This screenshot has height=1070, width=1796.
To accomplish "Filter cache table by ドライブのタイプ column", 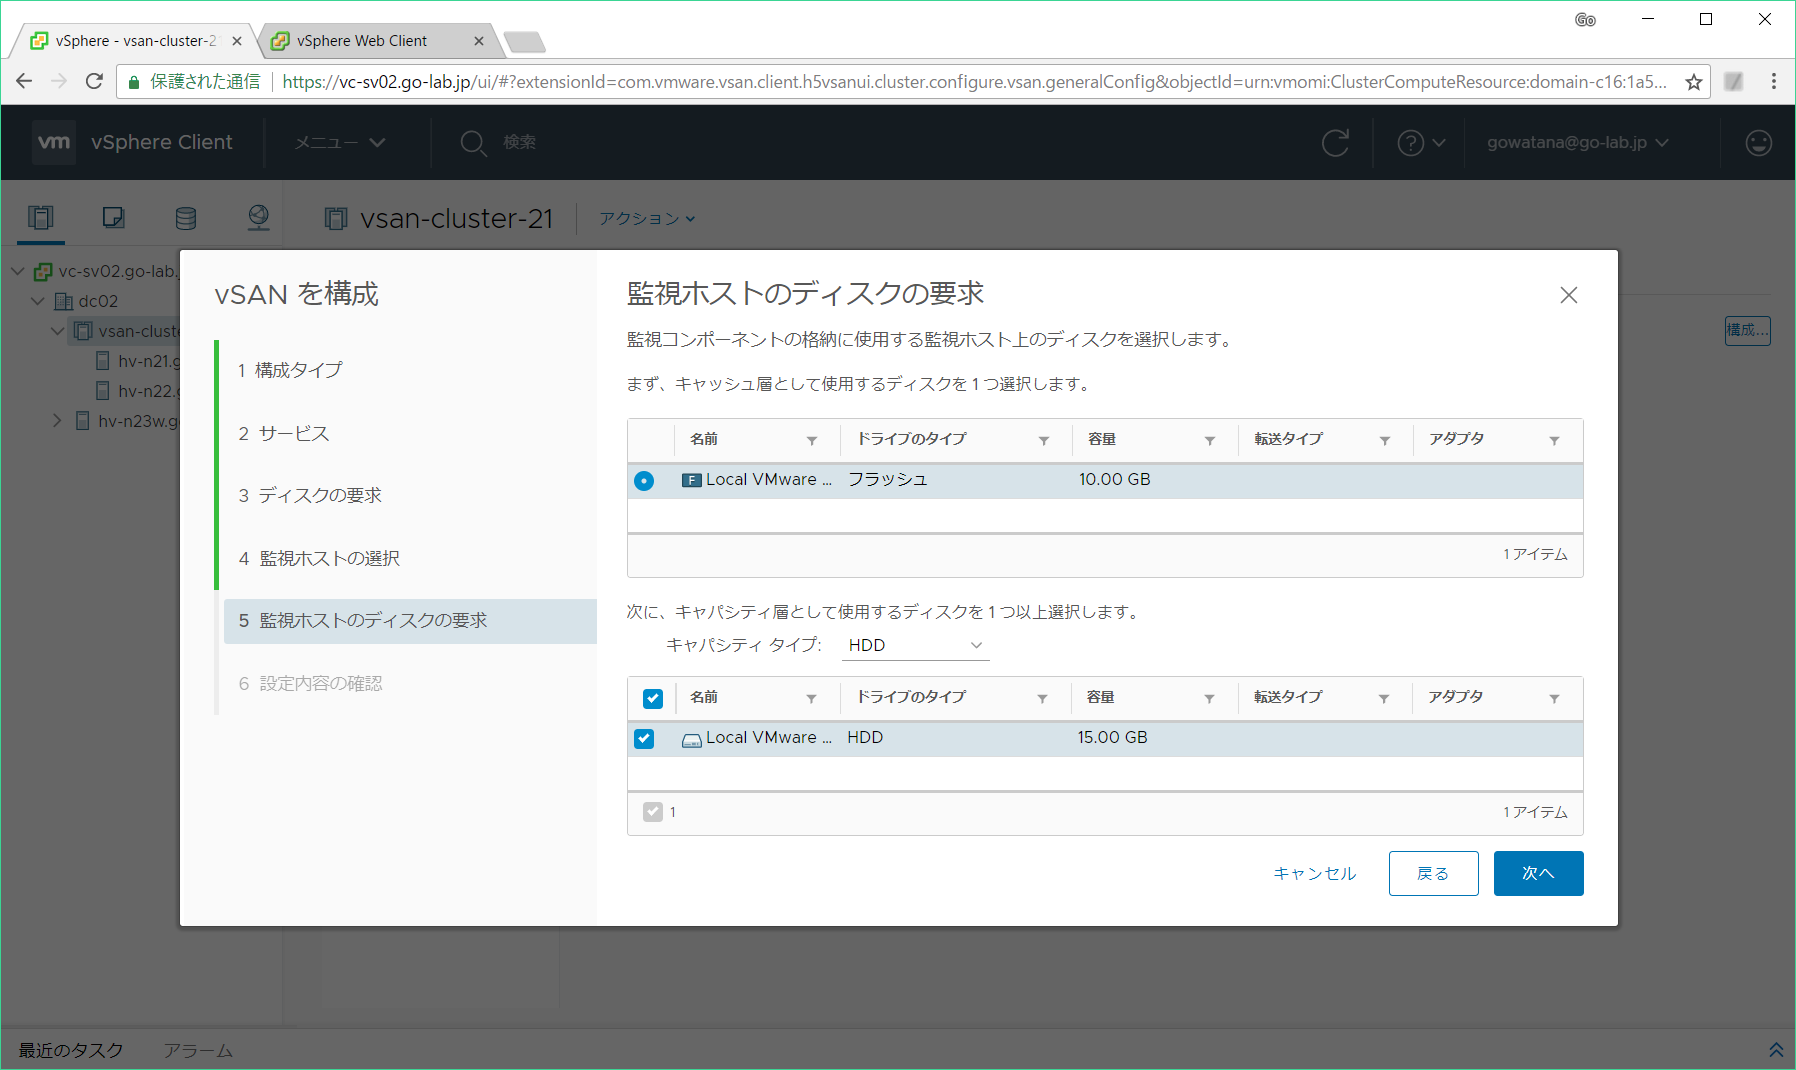I will click(x=1044, y=440).
